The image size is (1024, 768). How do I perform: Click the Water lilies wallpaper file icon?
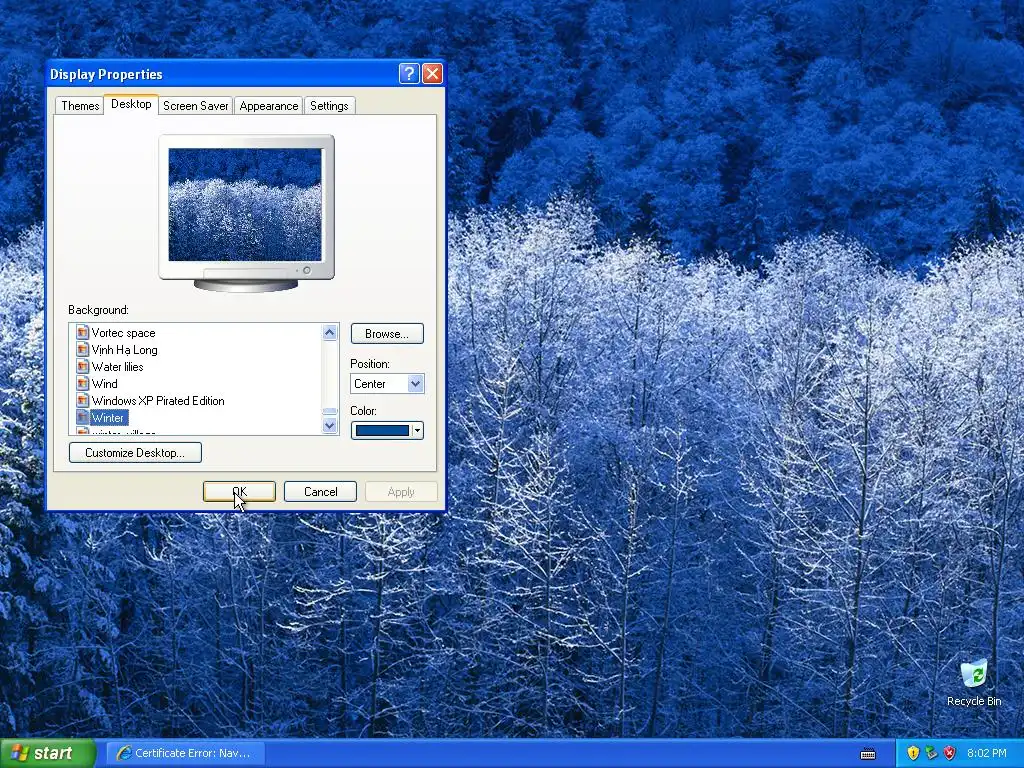click(82, 366)
